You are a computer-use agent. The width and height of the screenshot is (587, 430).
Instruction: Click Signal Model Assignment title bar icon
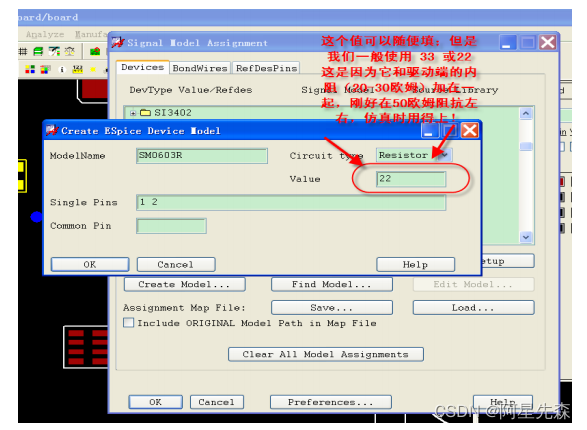[118, 42]
